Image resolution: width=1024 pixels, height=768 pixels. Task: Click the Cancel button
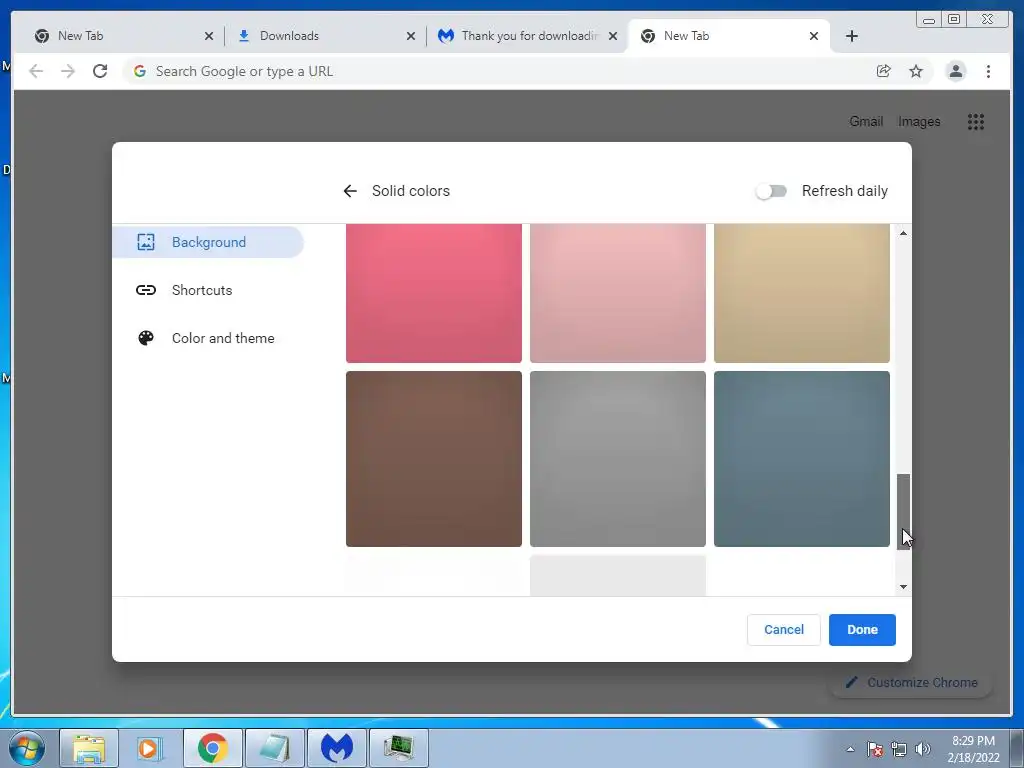[784, 630]
